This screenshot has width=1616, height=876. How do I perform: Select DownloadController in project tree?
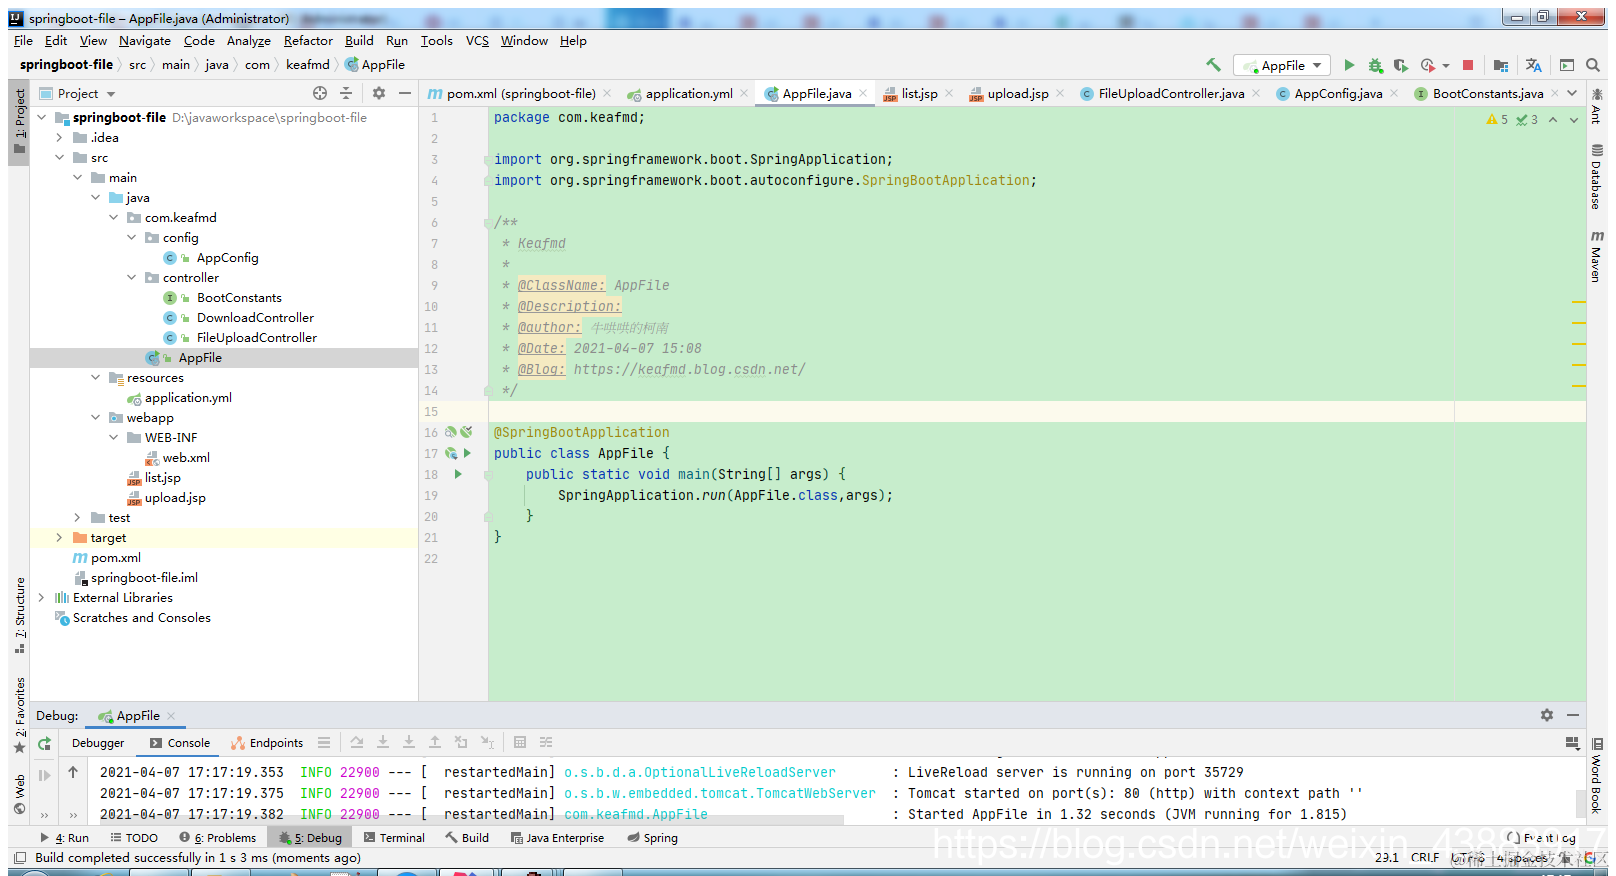pyautogui.click(x=255, y=317)
